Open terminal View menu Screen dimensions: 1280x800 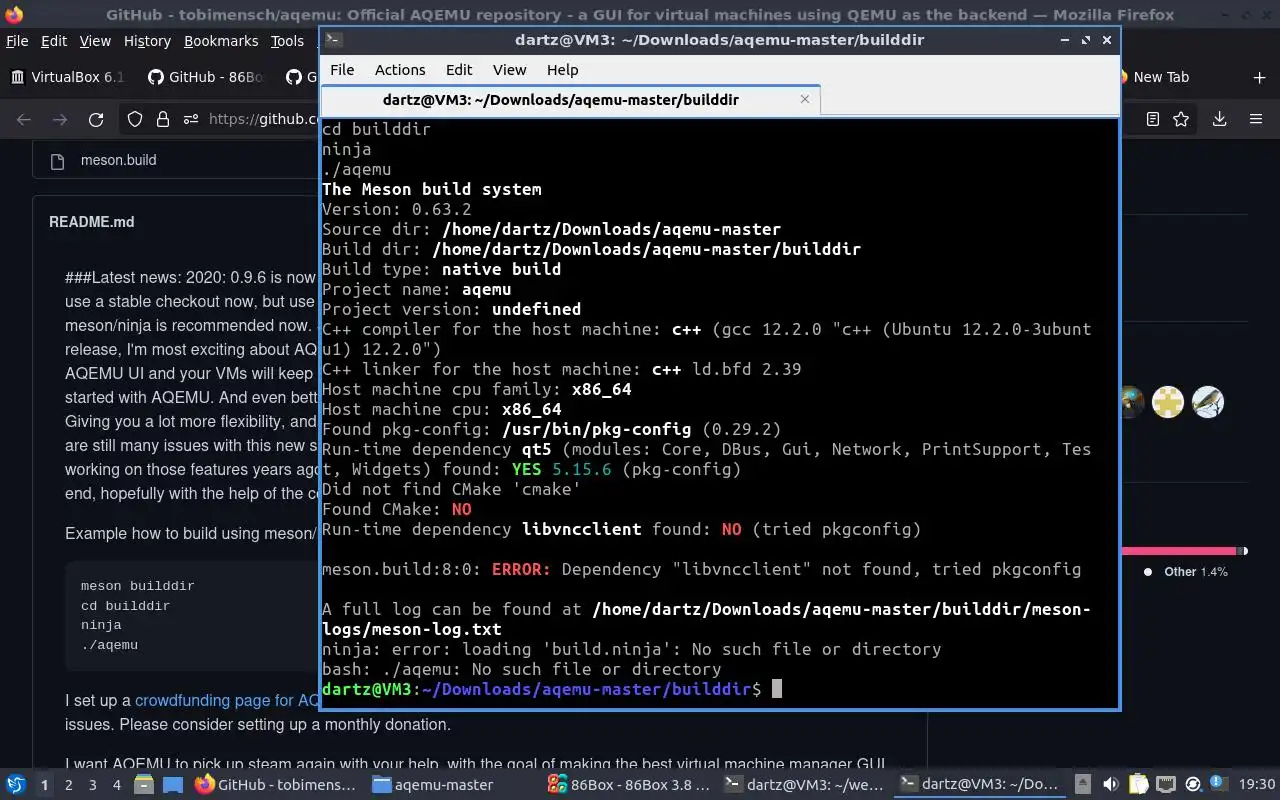click(509, 70)
